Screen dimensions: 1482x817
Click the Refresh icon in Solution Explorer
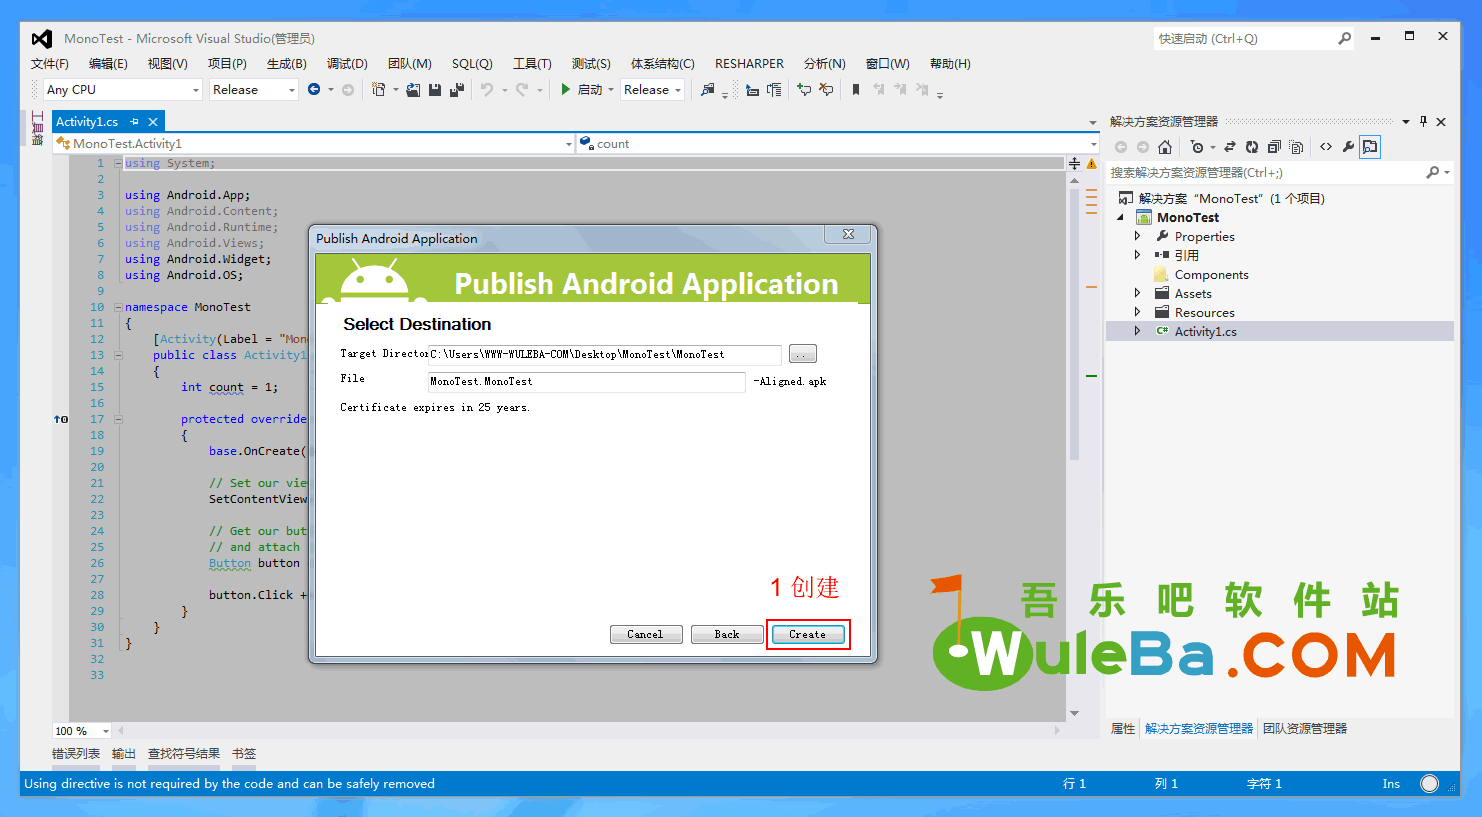click(1252, 147)
